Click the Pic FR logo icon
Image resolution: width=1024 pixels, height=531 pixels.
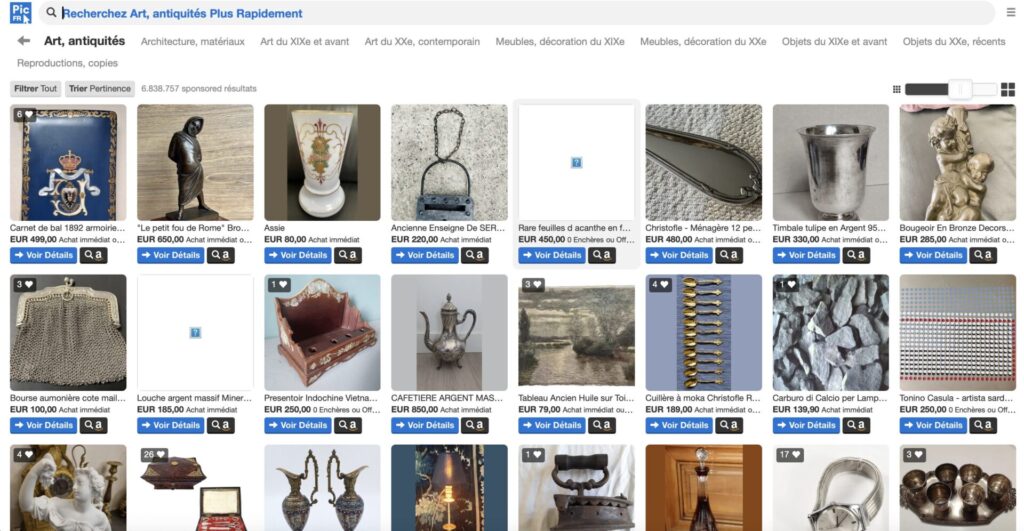(x=20, y=12)
